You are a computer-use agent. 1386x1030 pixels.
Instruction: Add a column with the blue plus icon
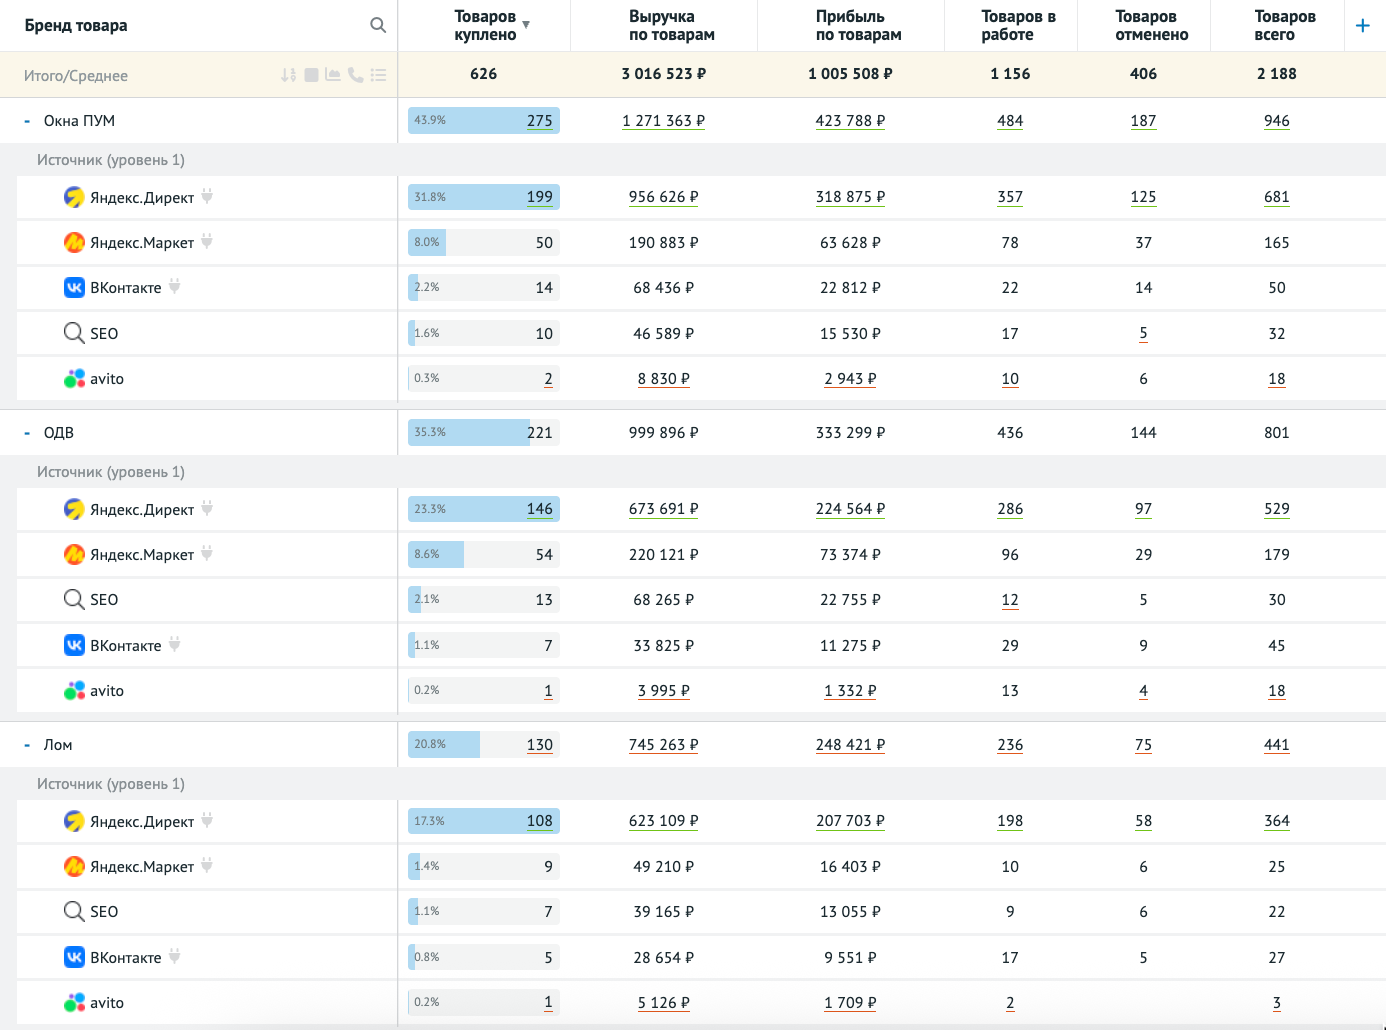[1362, 26]
